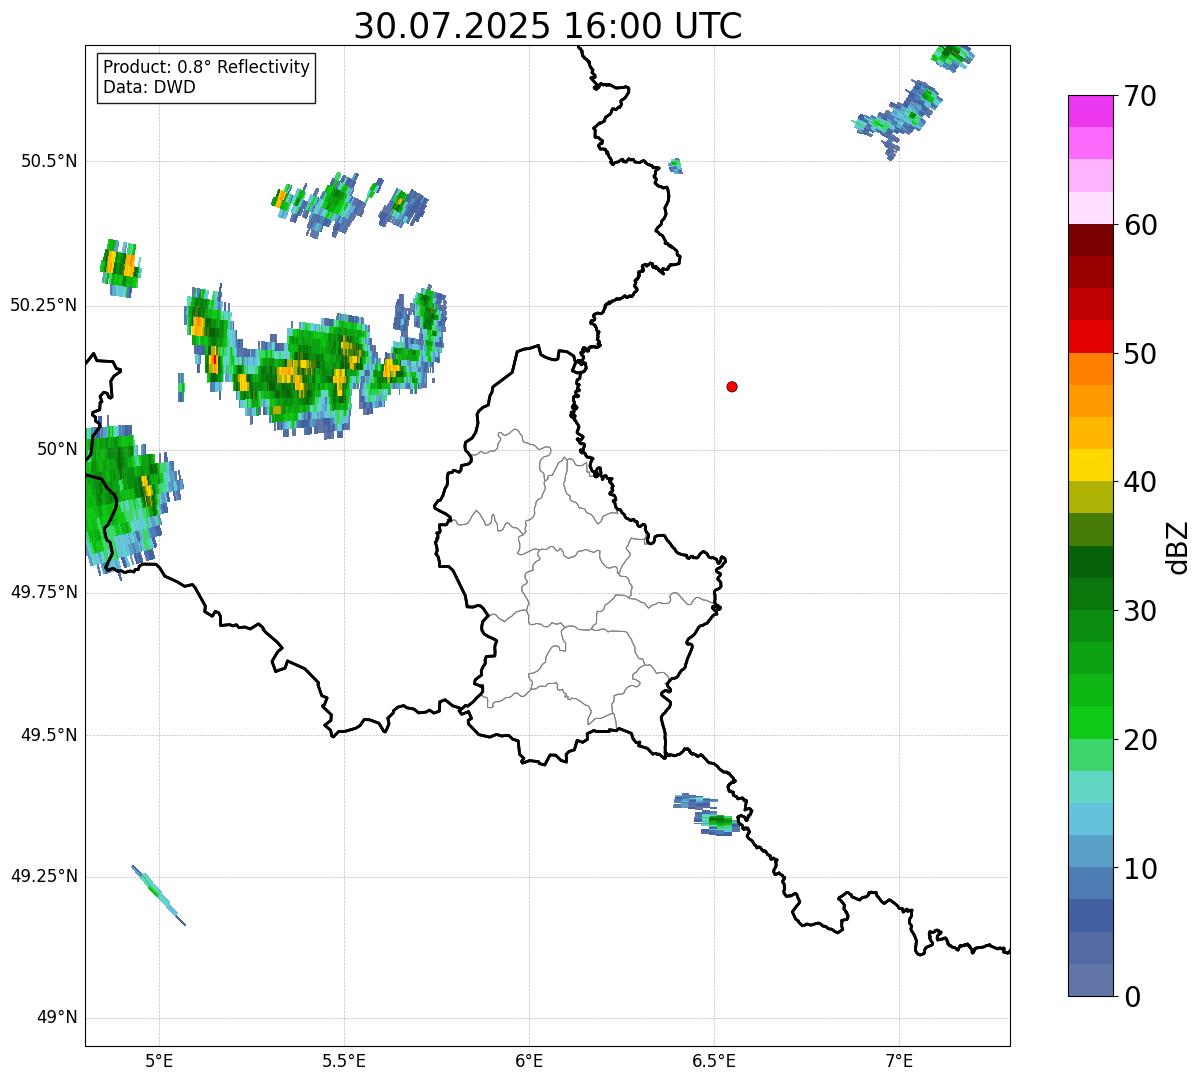The height and width of the screenshot is (1081, 1202).
Task: Click the yellow 40 dBZ color band
Action: pyautogui.click(x=1091, y=465)
